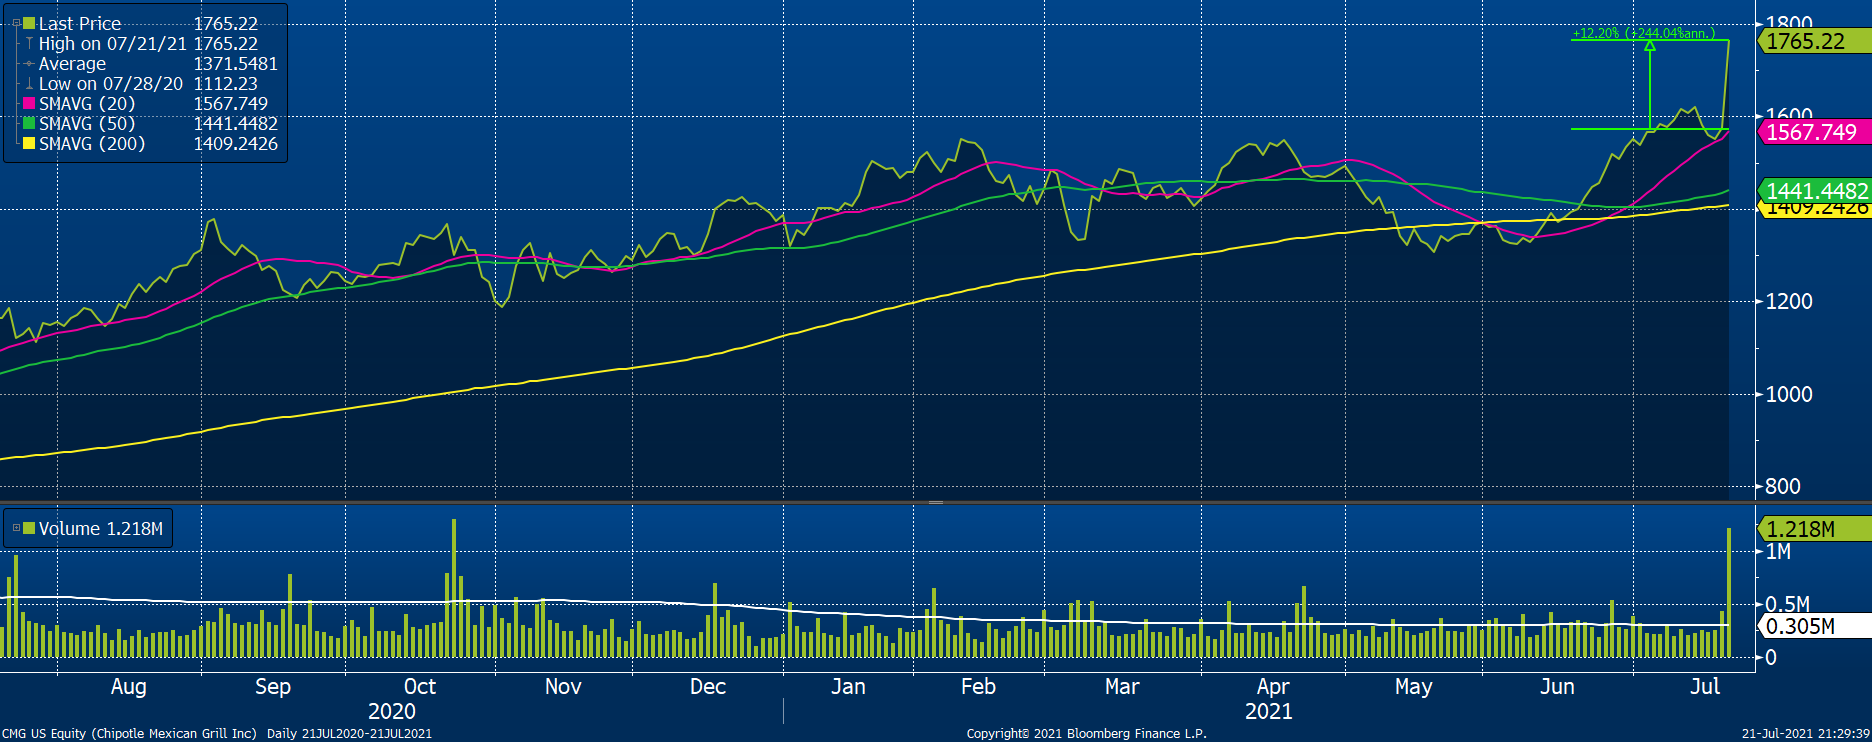Click the 2020 year label on time axis
This screenshot has width=1872, height=742.
pos(391,711)
